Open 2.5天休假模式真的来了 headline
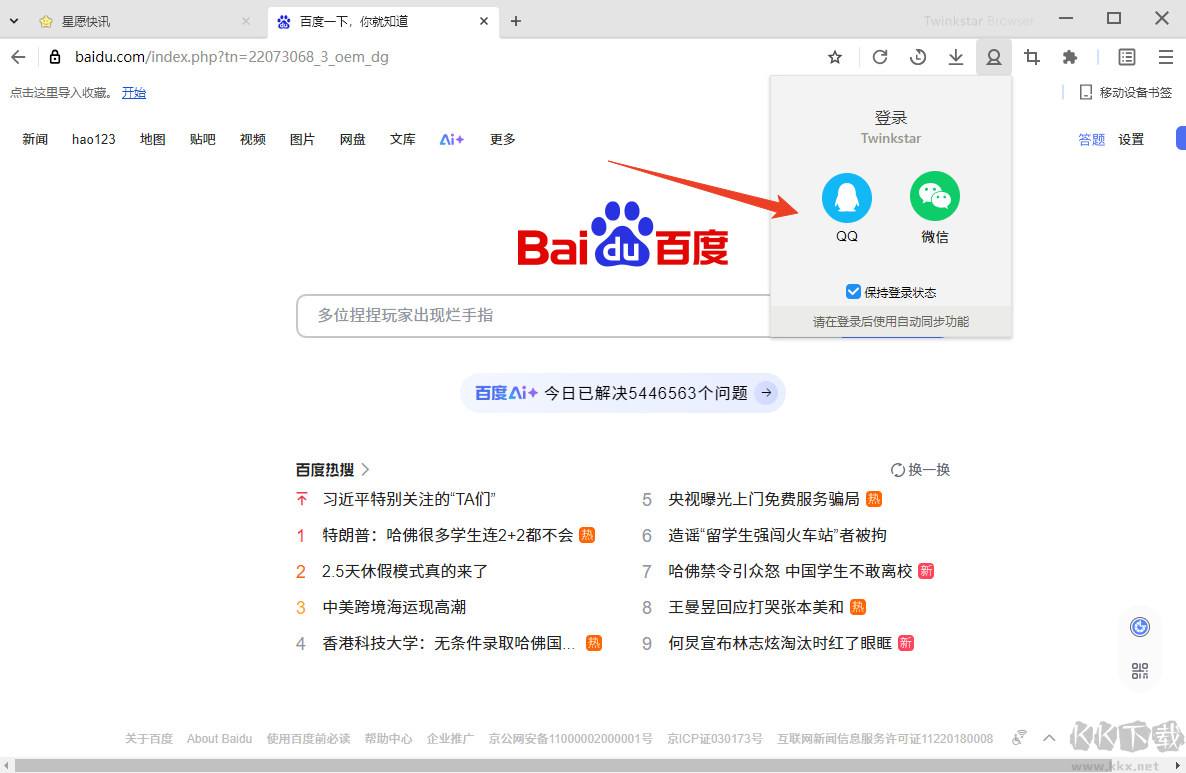The width and height of the screenshot is (1186, 773). coord(405,571)
